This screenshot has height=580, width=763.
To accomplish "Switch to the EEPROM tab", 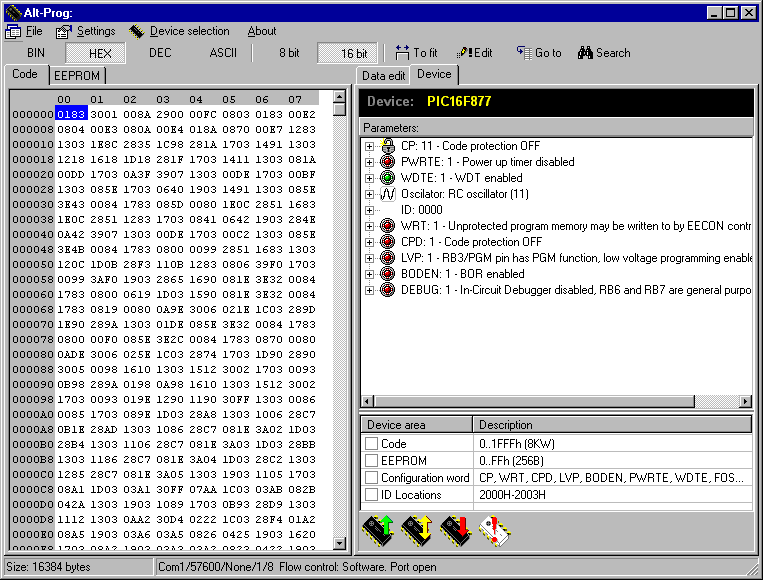I will [76, 75].
